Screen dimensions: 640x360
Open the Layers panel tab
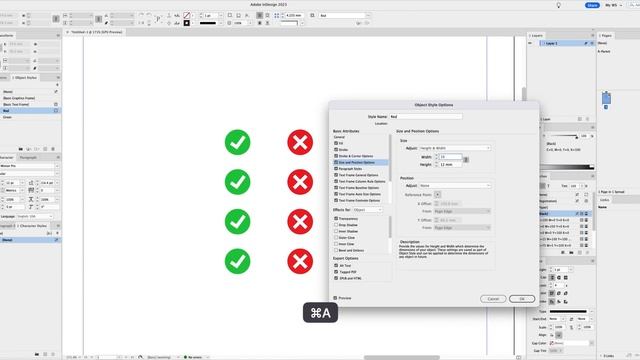(536, 36)
